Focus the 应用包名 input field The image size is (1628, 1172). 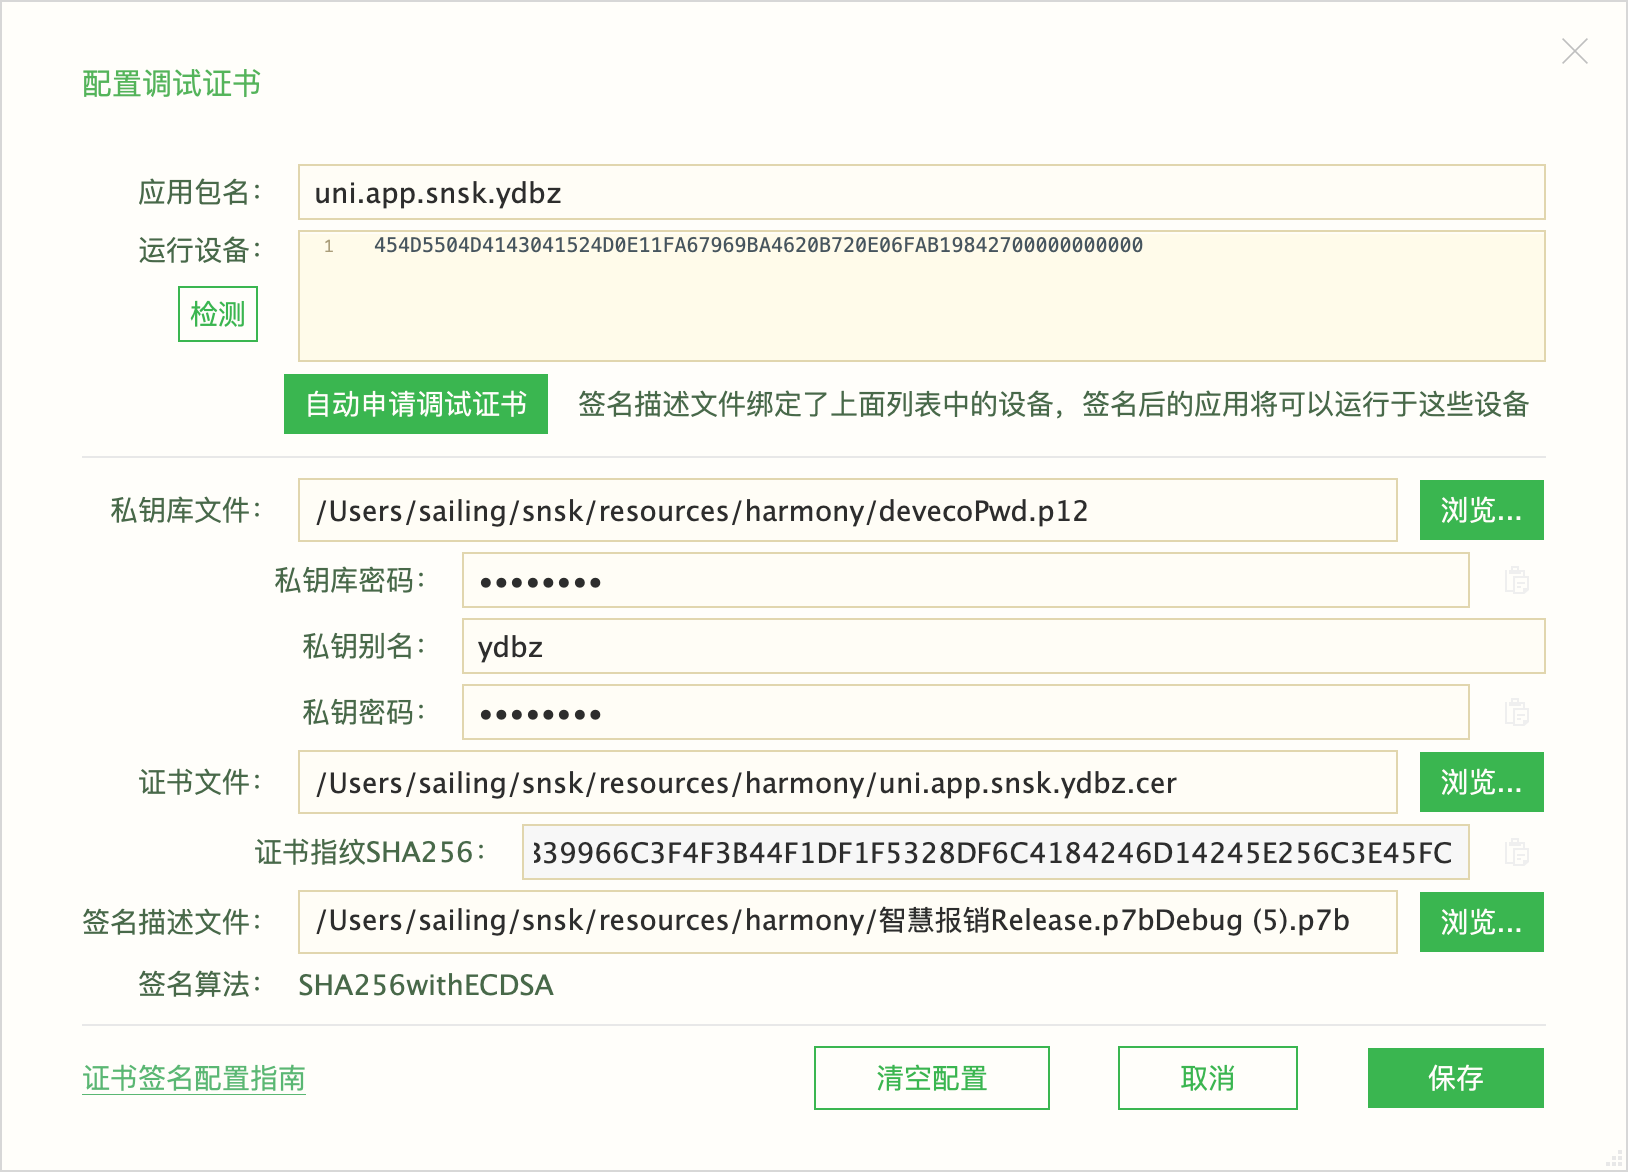tap(920, 193)
